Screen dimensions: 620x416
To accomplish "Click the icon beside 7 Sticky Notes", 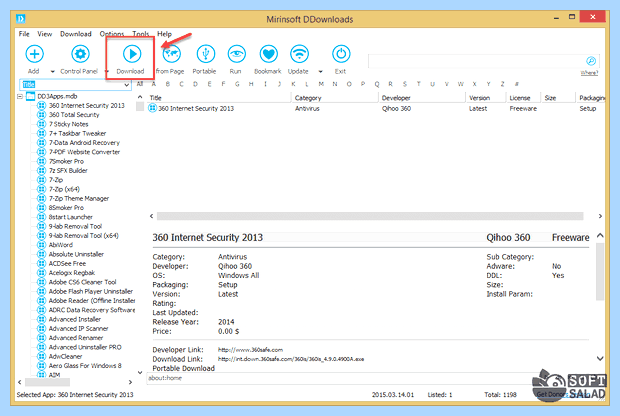I will point(42,124).
